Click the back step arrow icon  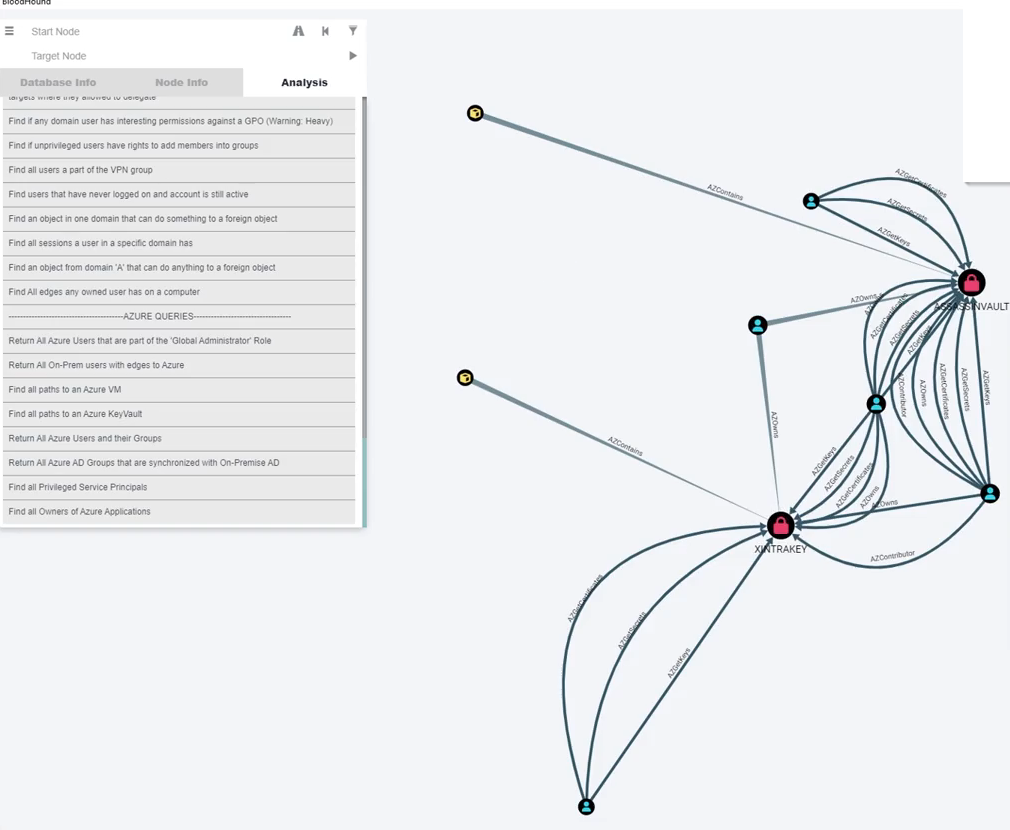click(325, 31)
